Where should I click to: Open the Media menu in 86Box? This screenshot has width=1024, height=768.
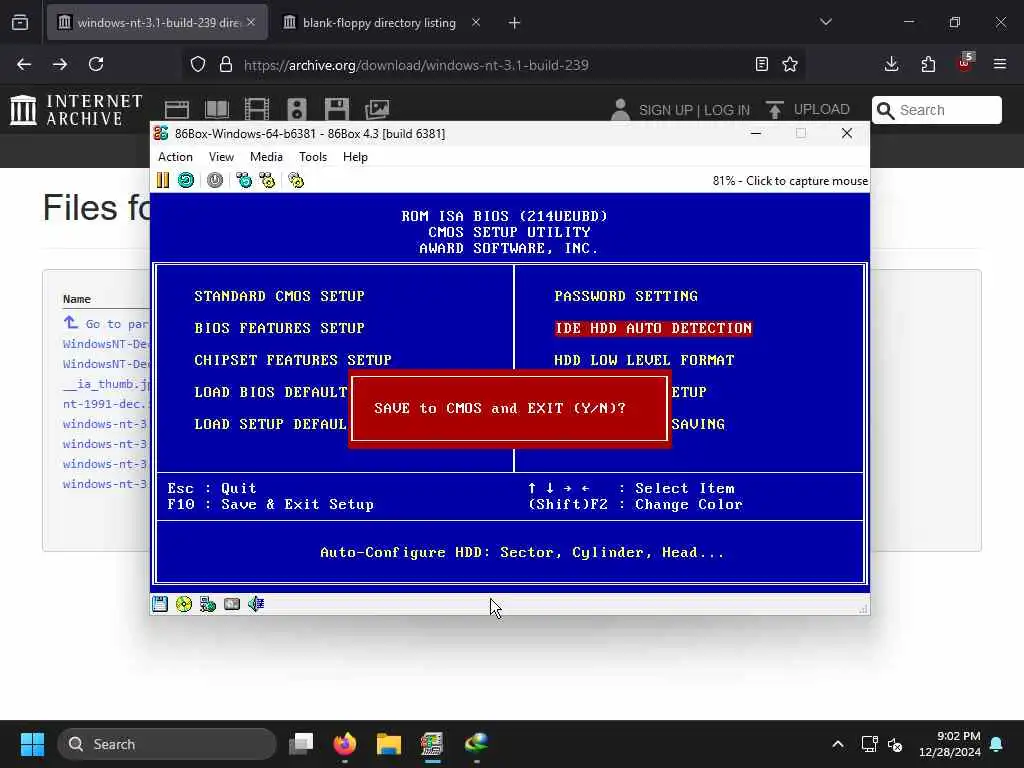coord(266,157)
